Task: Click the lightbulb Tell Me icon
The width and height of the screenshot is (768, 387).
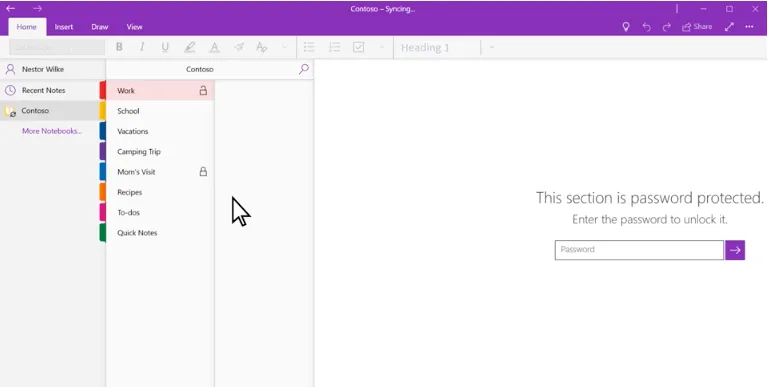Action: click(x=625, y=27)
